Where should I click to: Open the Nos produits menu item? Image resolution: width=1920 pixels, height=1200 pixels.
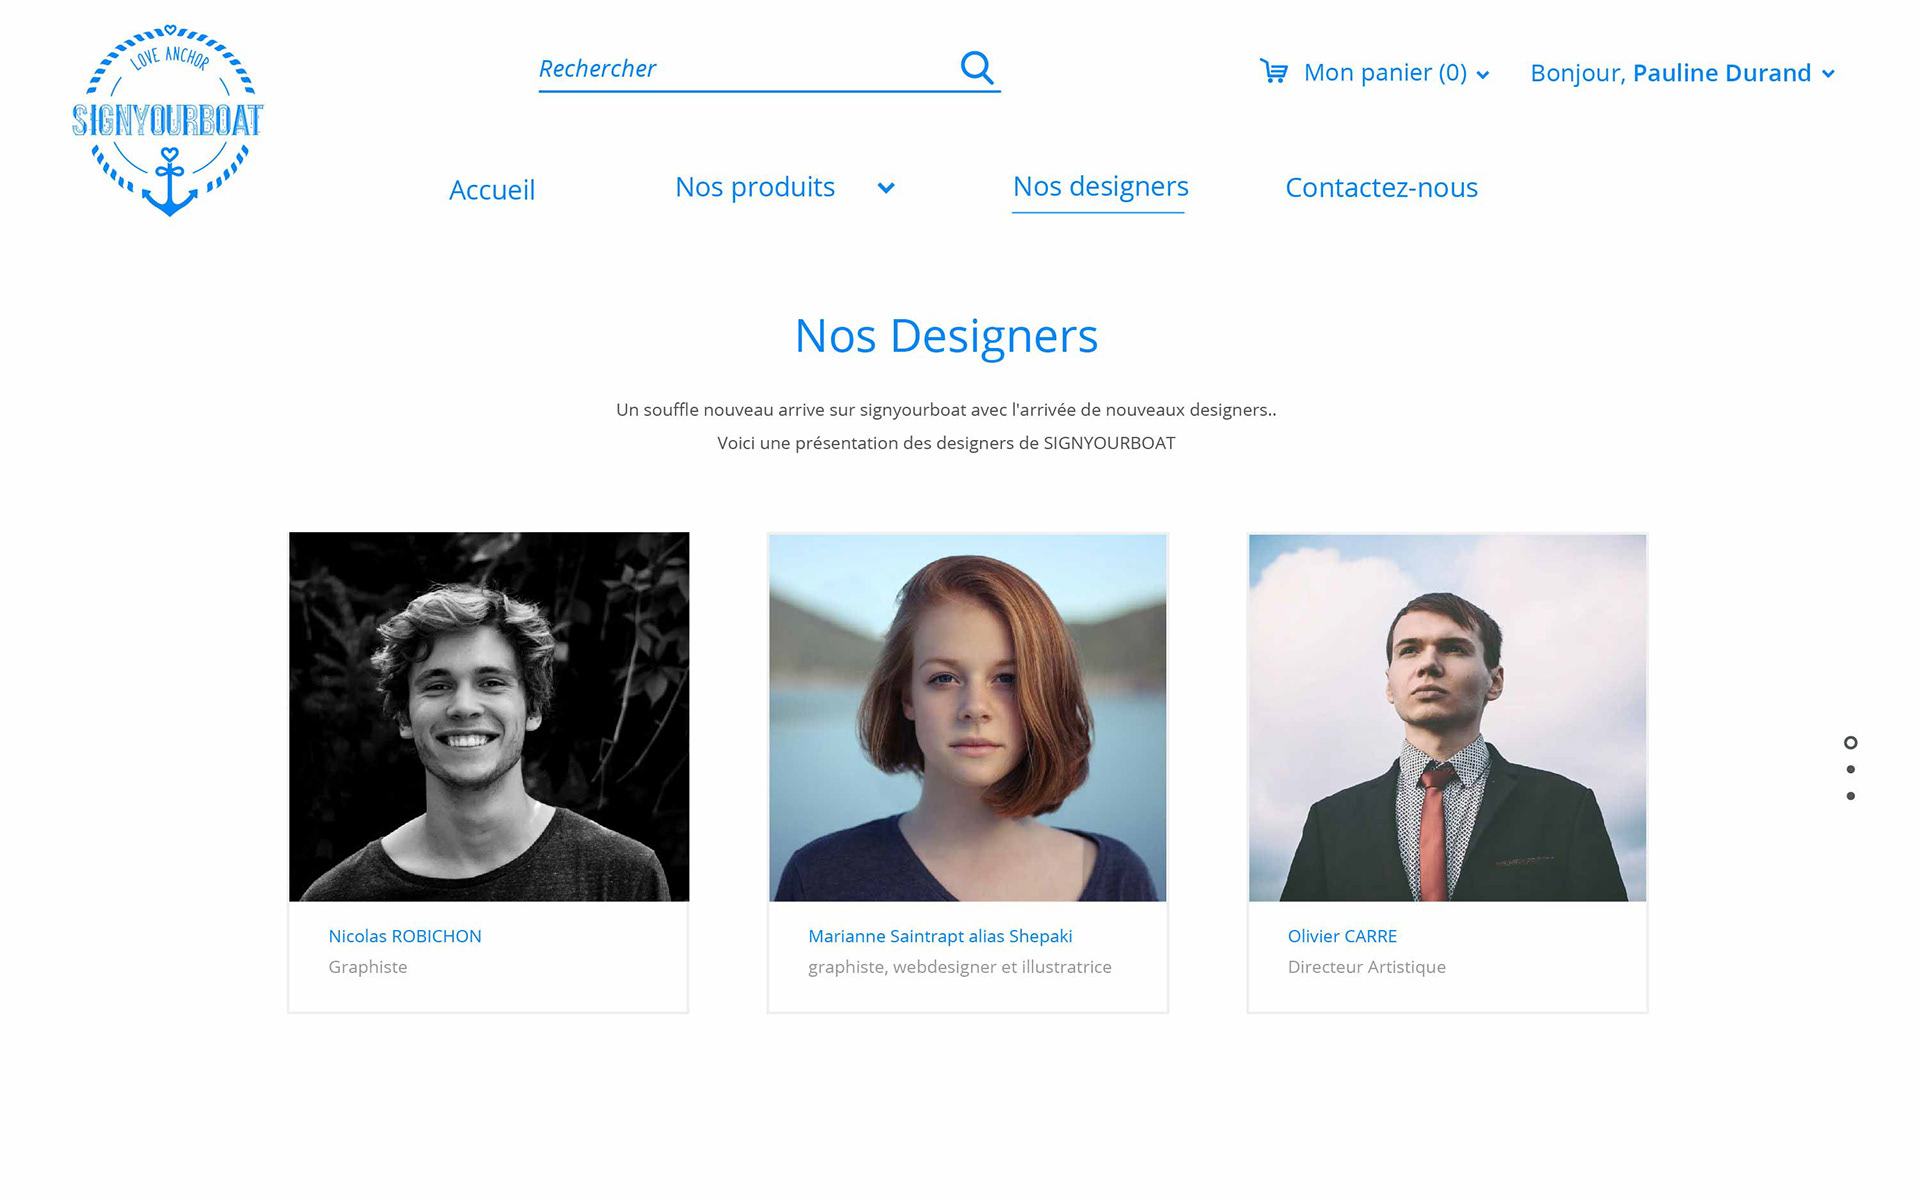[755, 187]
